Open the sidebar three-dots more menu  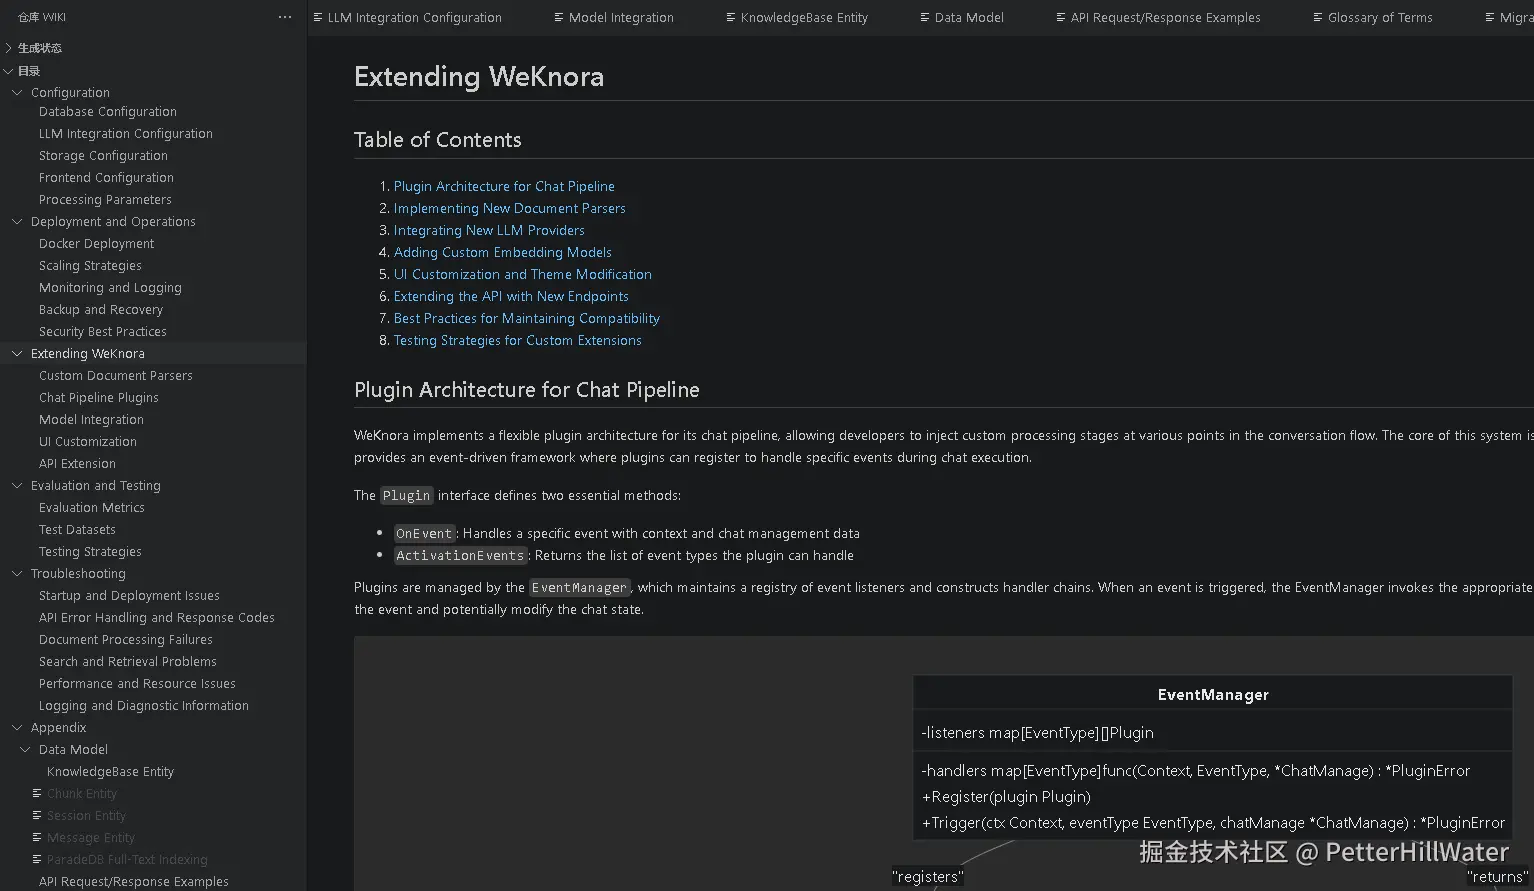point(285,17)
